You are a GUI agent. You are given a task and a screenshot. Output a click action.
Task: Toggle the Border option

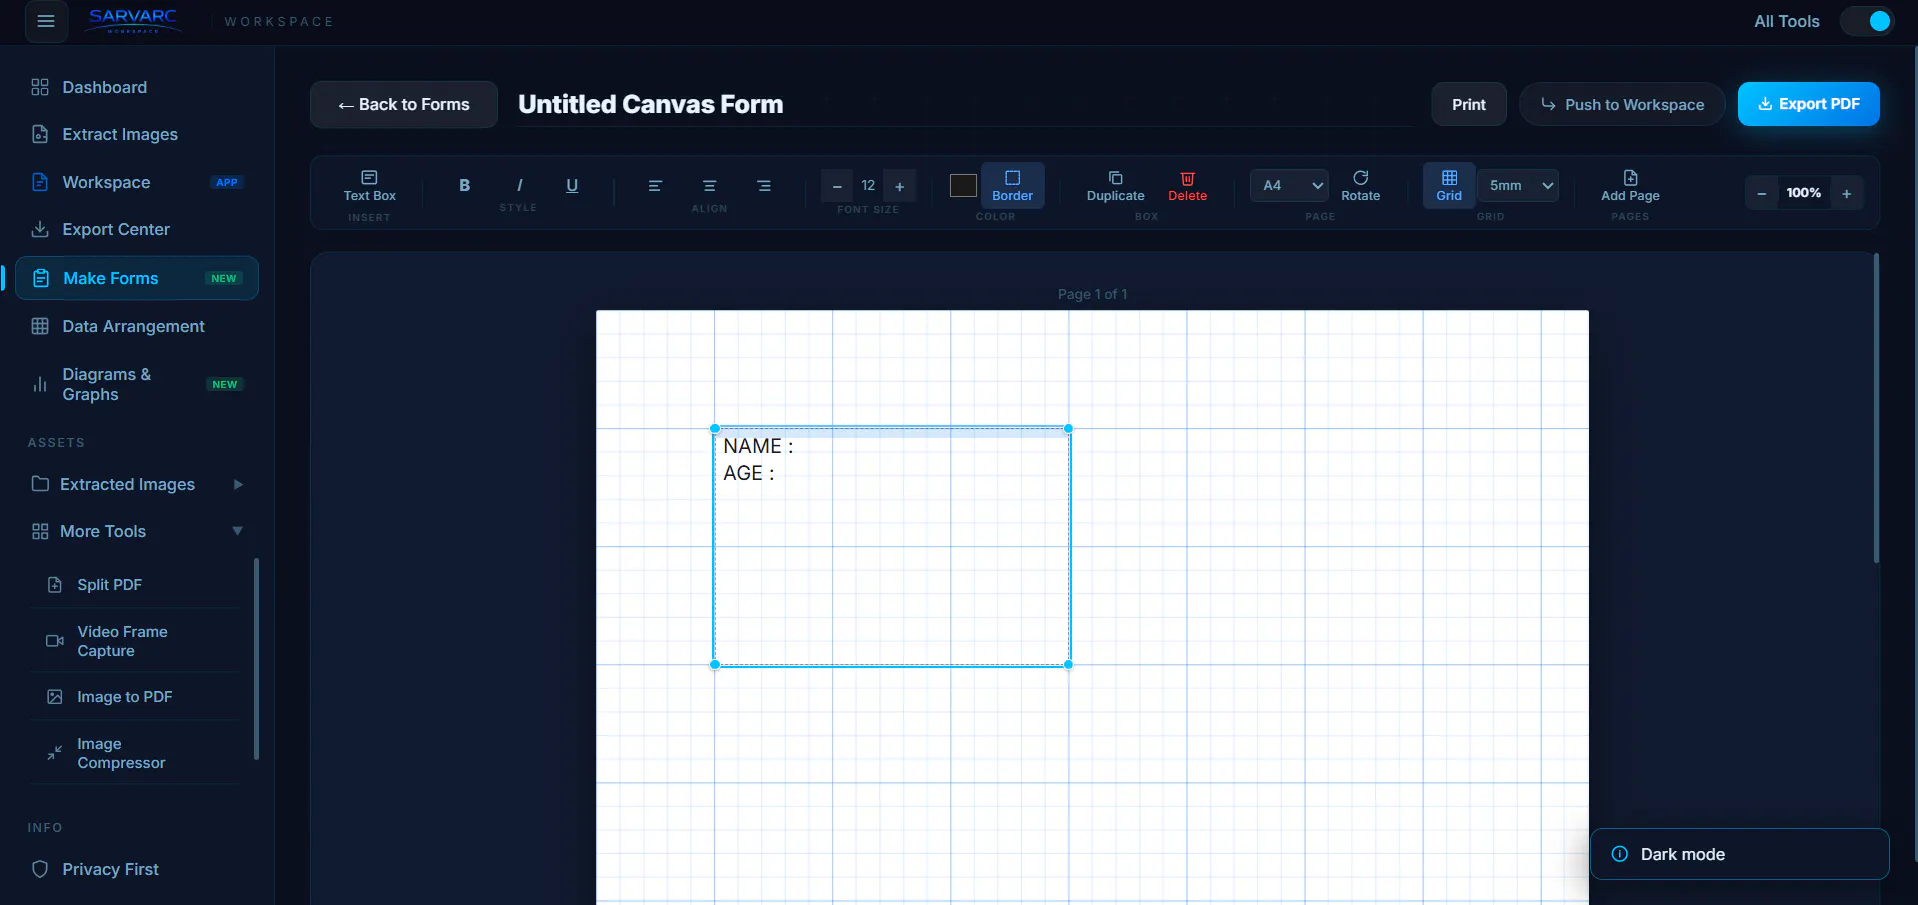pos(1012,186)
